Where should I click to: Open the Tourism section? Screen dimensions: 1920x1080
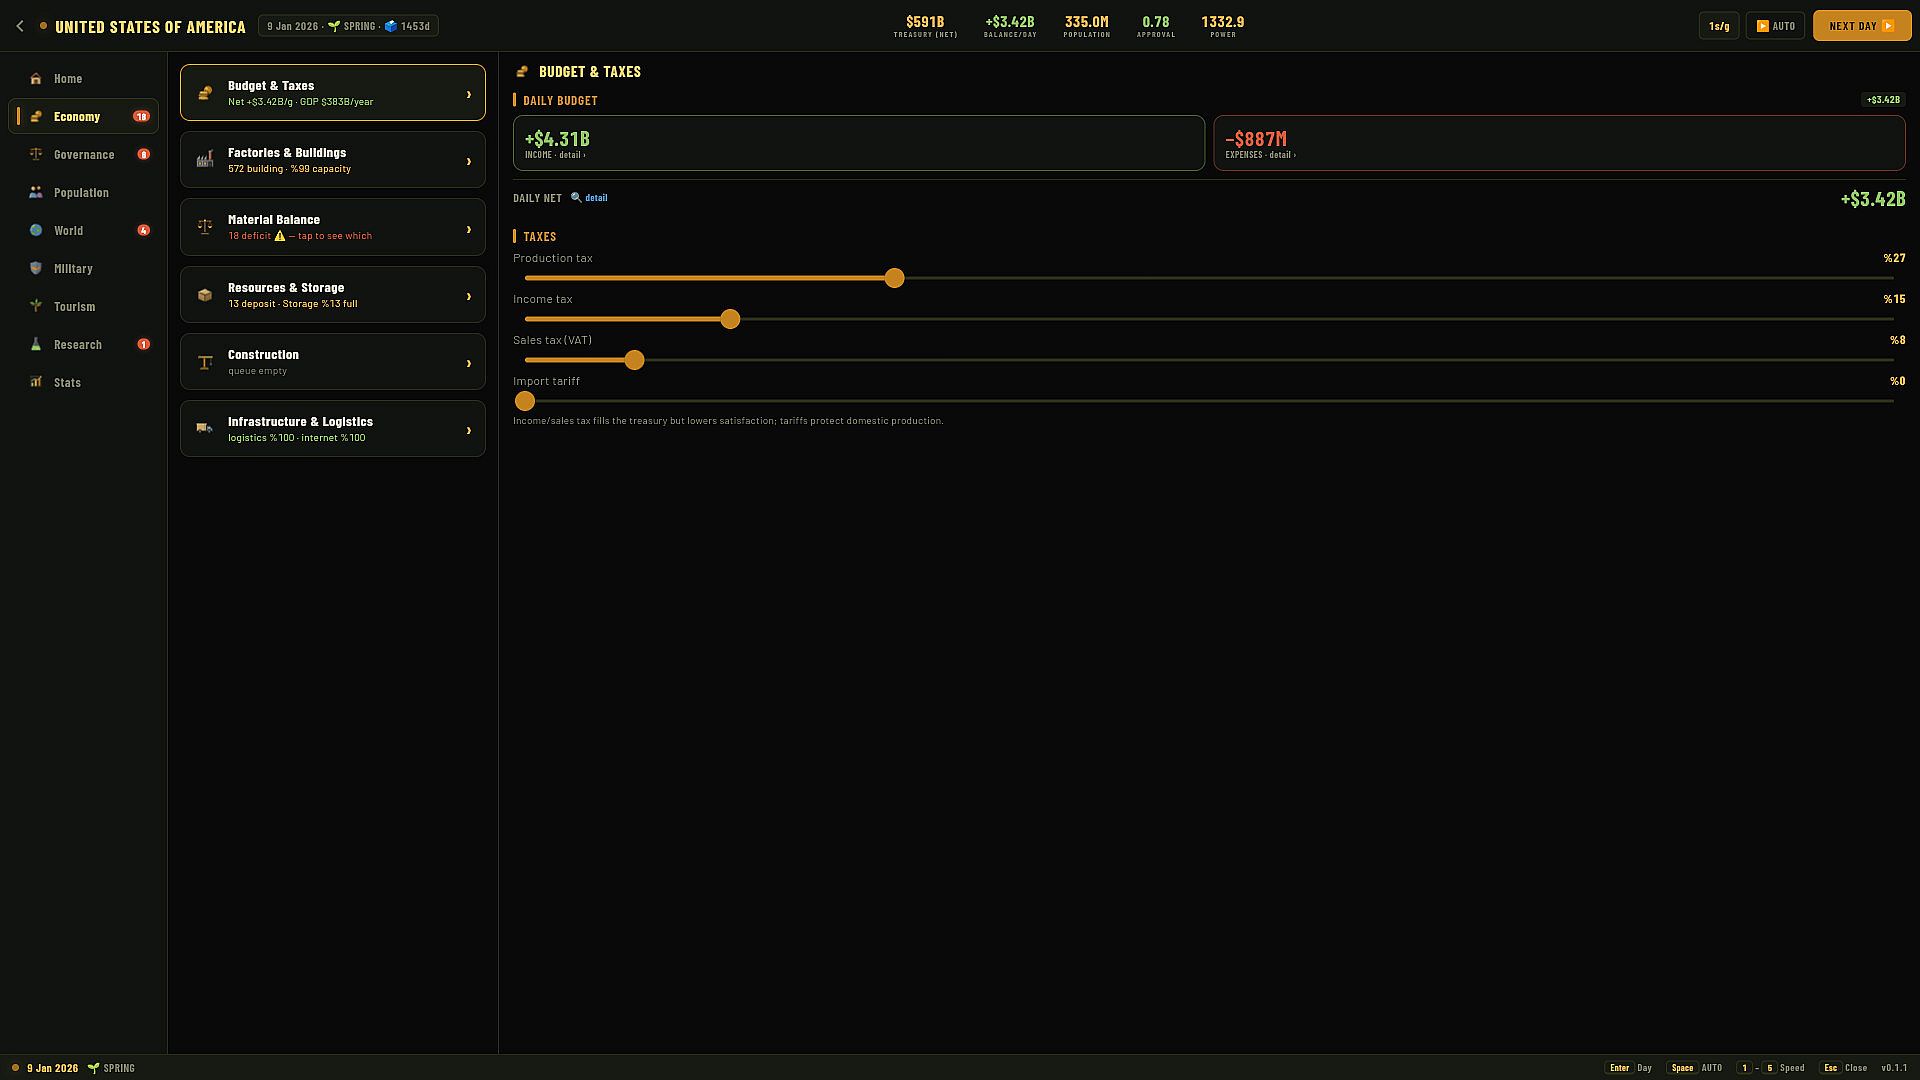pos(83,307)
